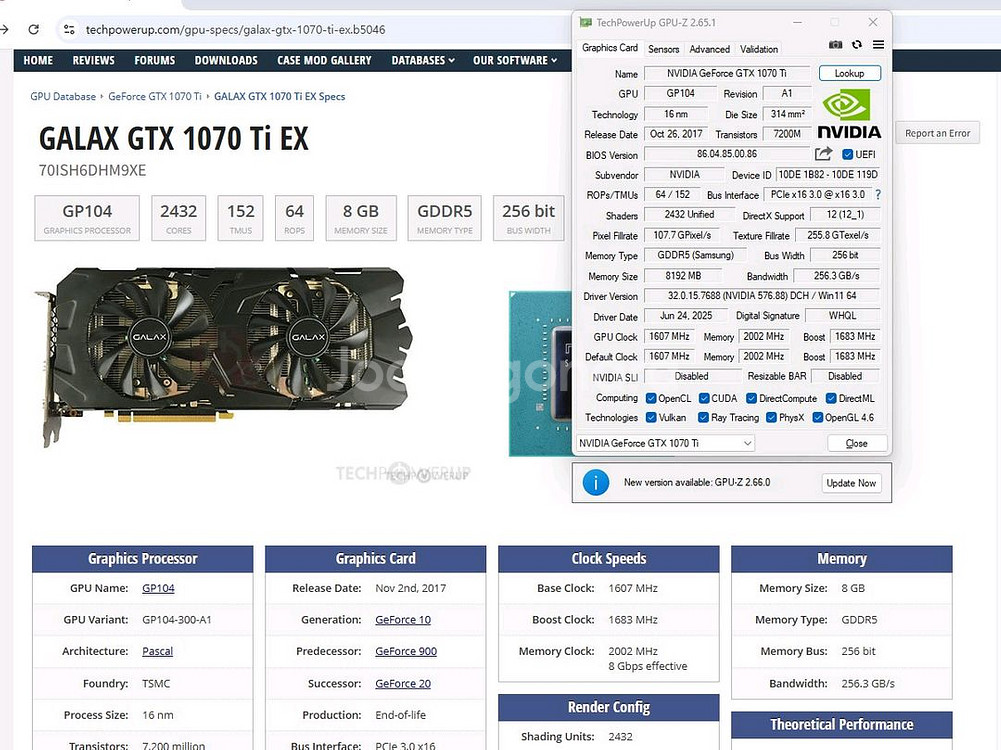This screenshot has height=750, width=1001.
Task: Click the BIOS share/export arrow icon
Action: pos(824,154)
